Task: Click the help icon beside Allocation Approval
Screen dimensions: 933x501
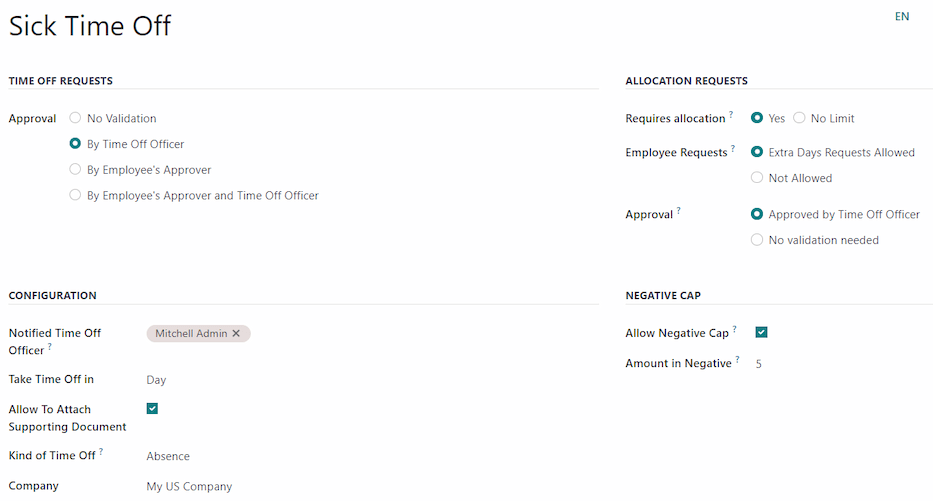Action: point(679,211)
